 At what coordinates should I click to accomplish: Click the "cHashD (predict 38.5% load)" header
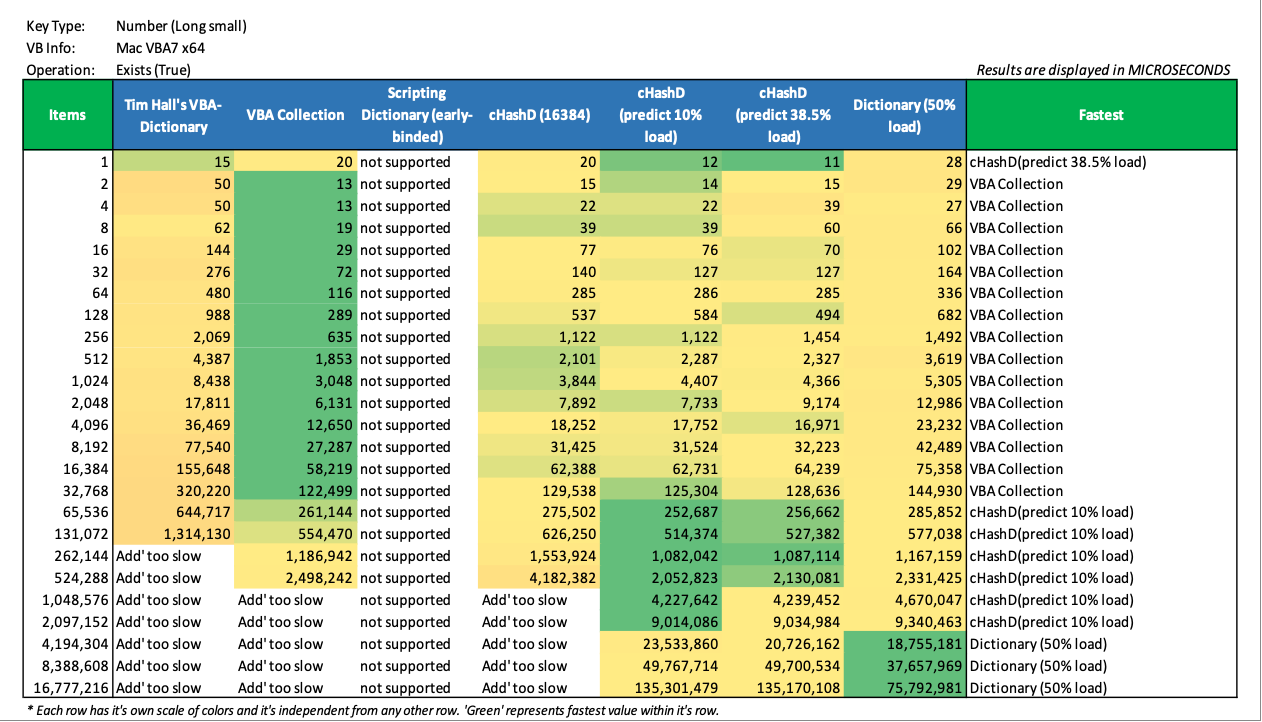pos(782,115)
